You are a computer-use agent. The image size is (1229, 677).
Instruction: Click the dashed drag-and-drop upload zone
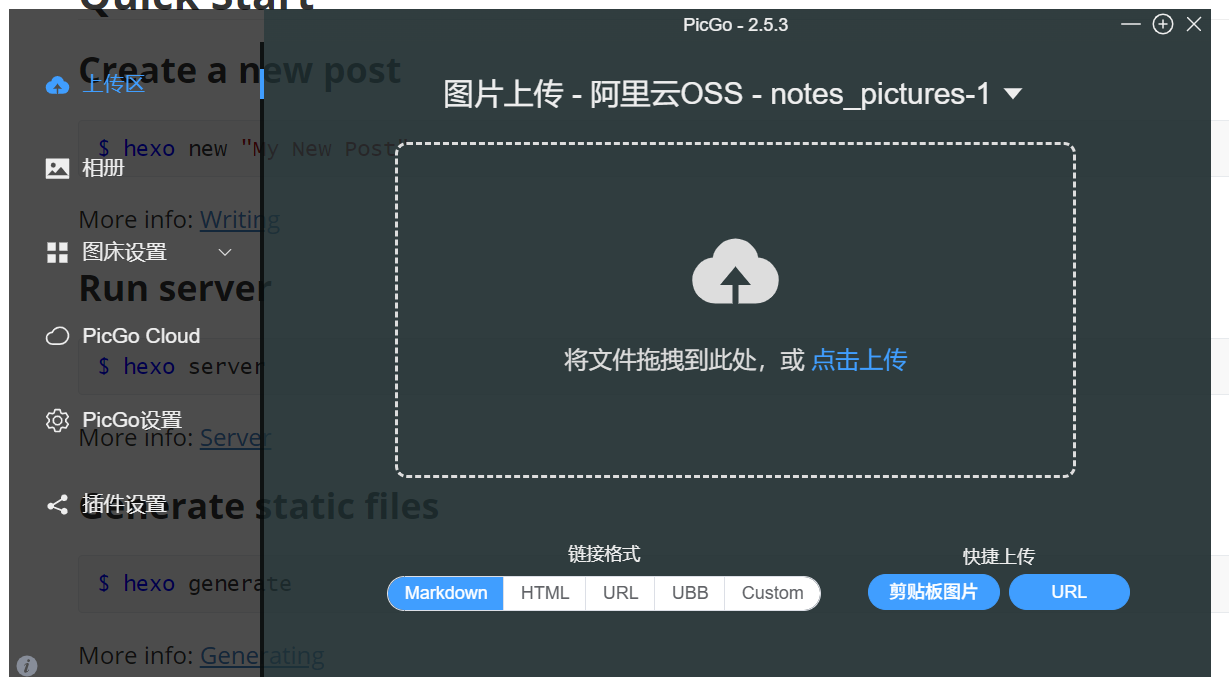735,310
